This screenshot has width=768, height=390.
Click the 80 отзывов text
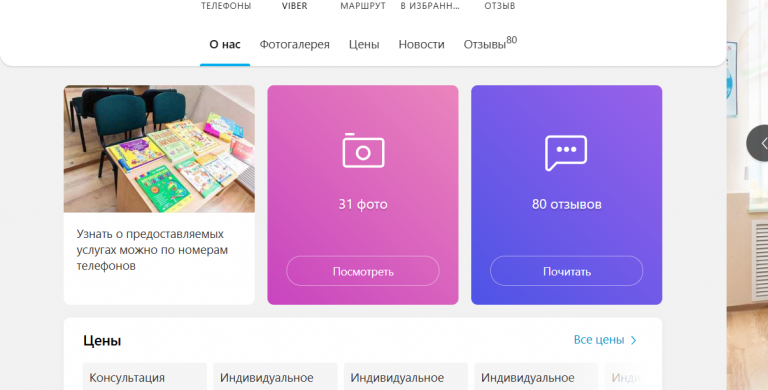(x=567, y=204)
